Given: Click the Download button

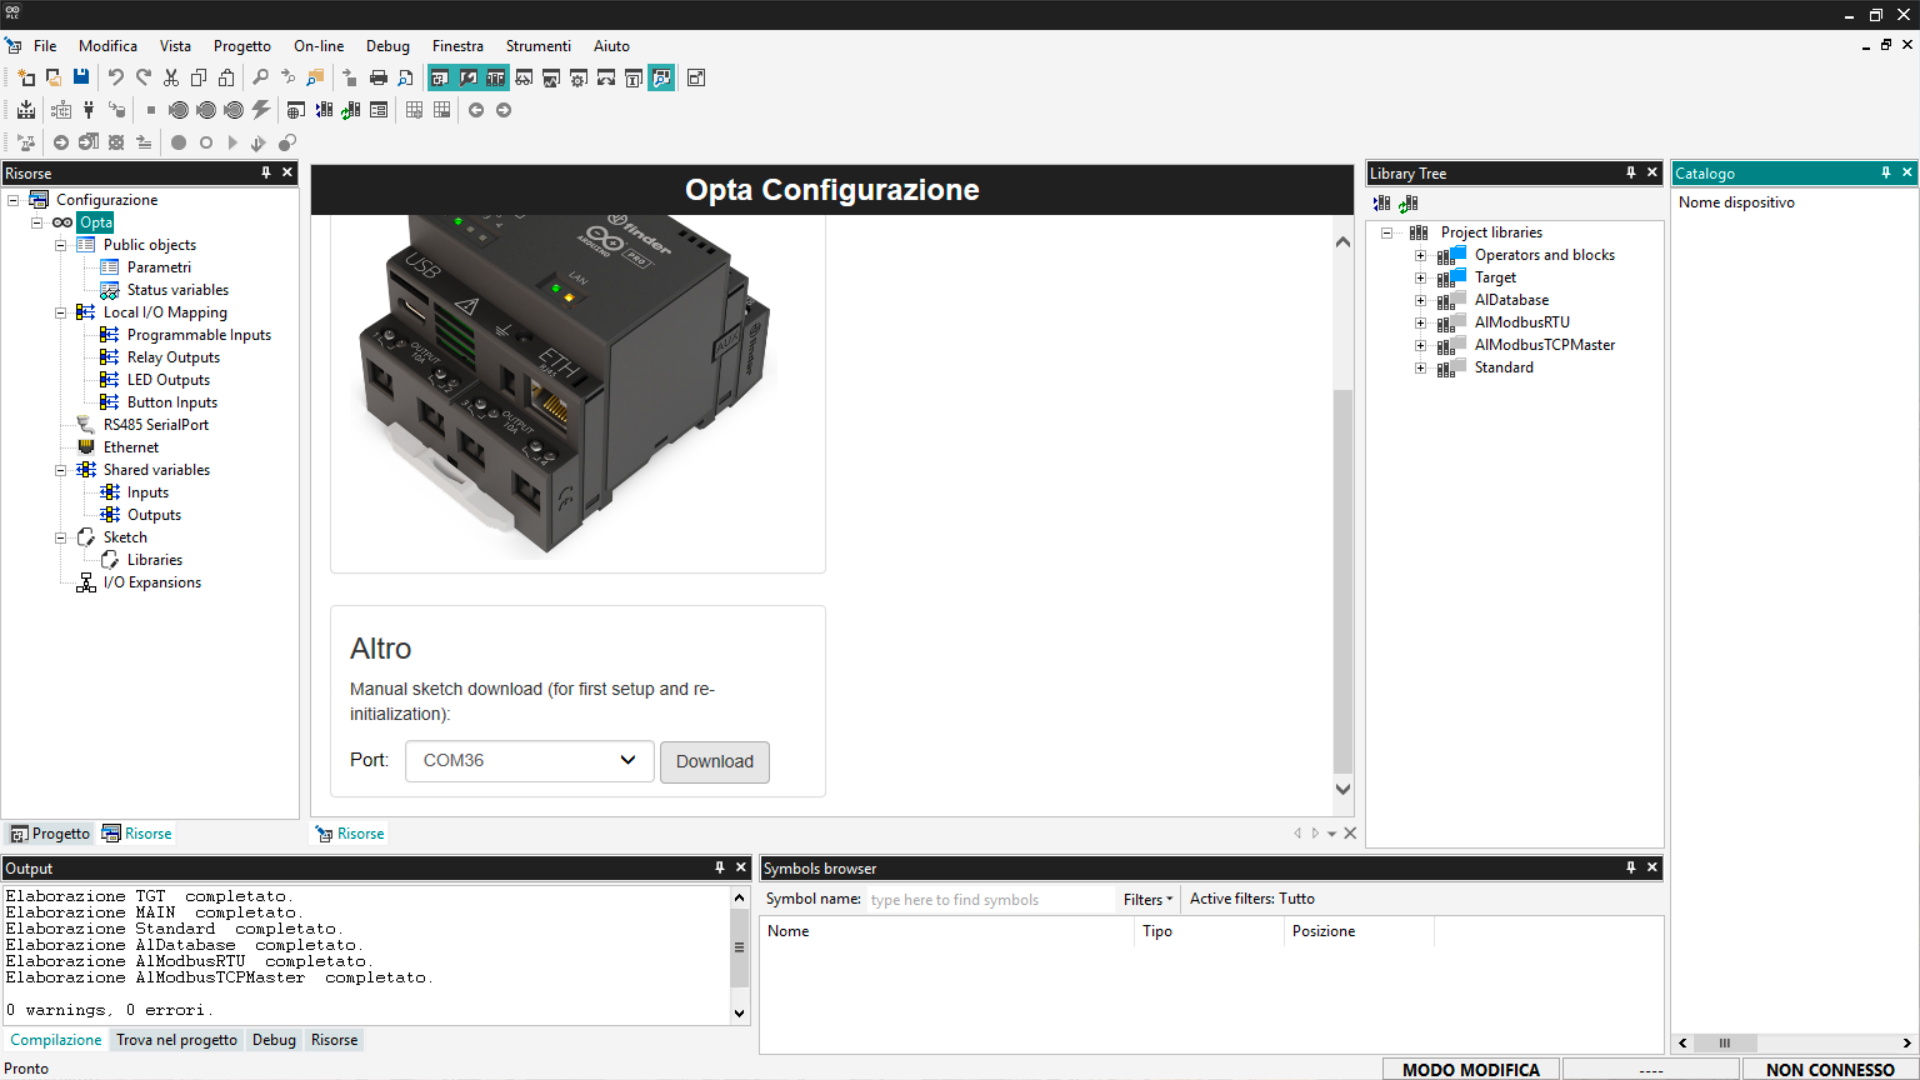Looking at the screenshot, I should point(714,762).
